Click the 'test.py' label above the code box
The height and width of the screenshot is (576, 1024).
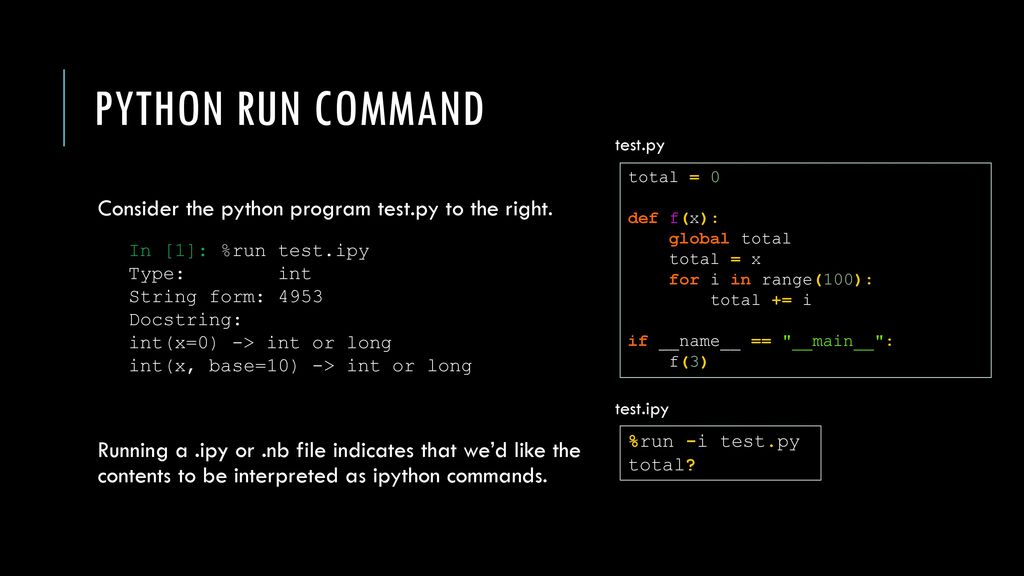(x=639, y=145)
